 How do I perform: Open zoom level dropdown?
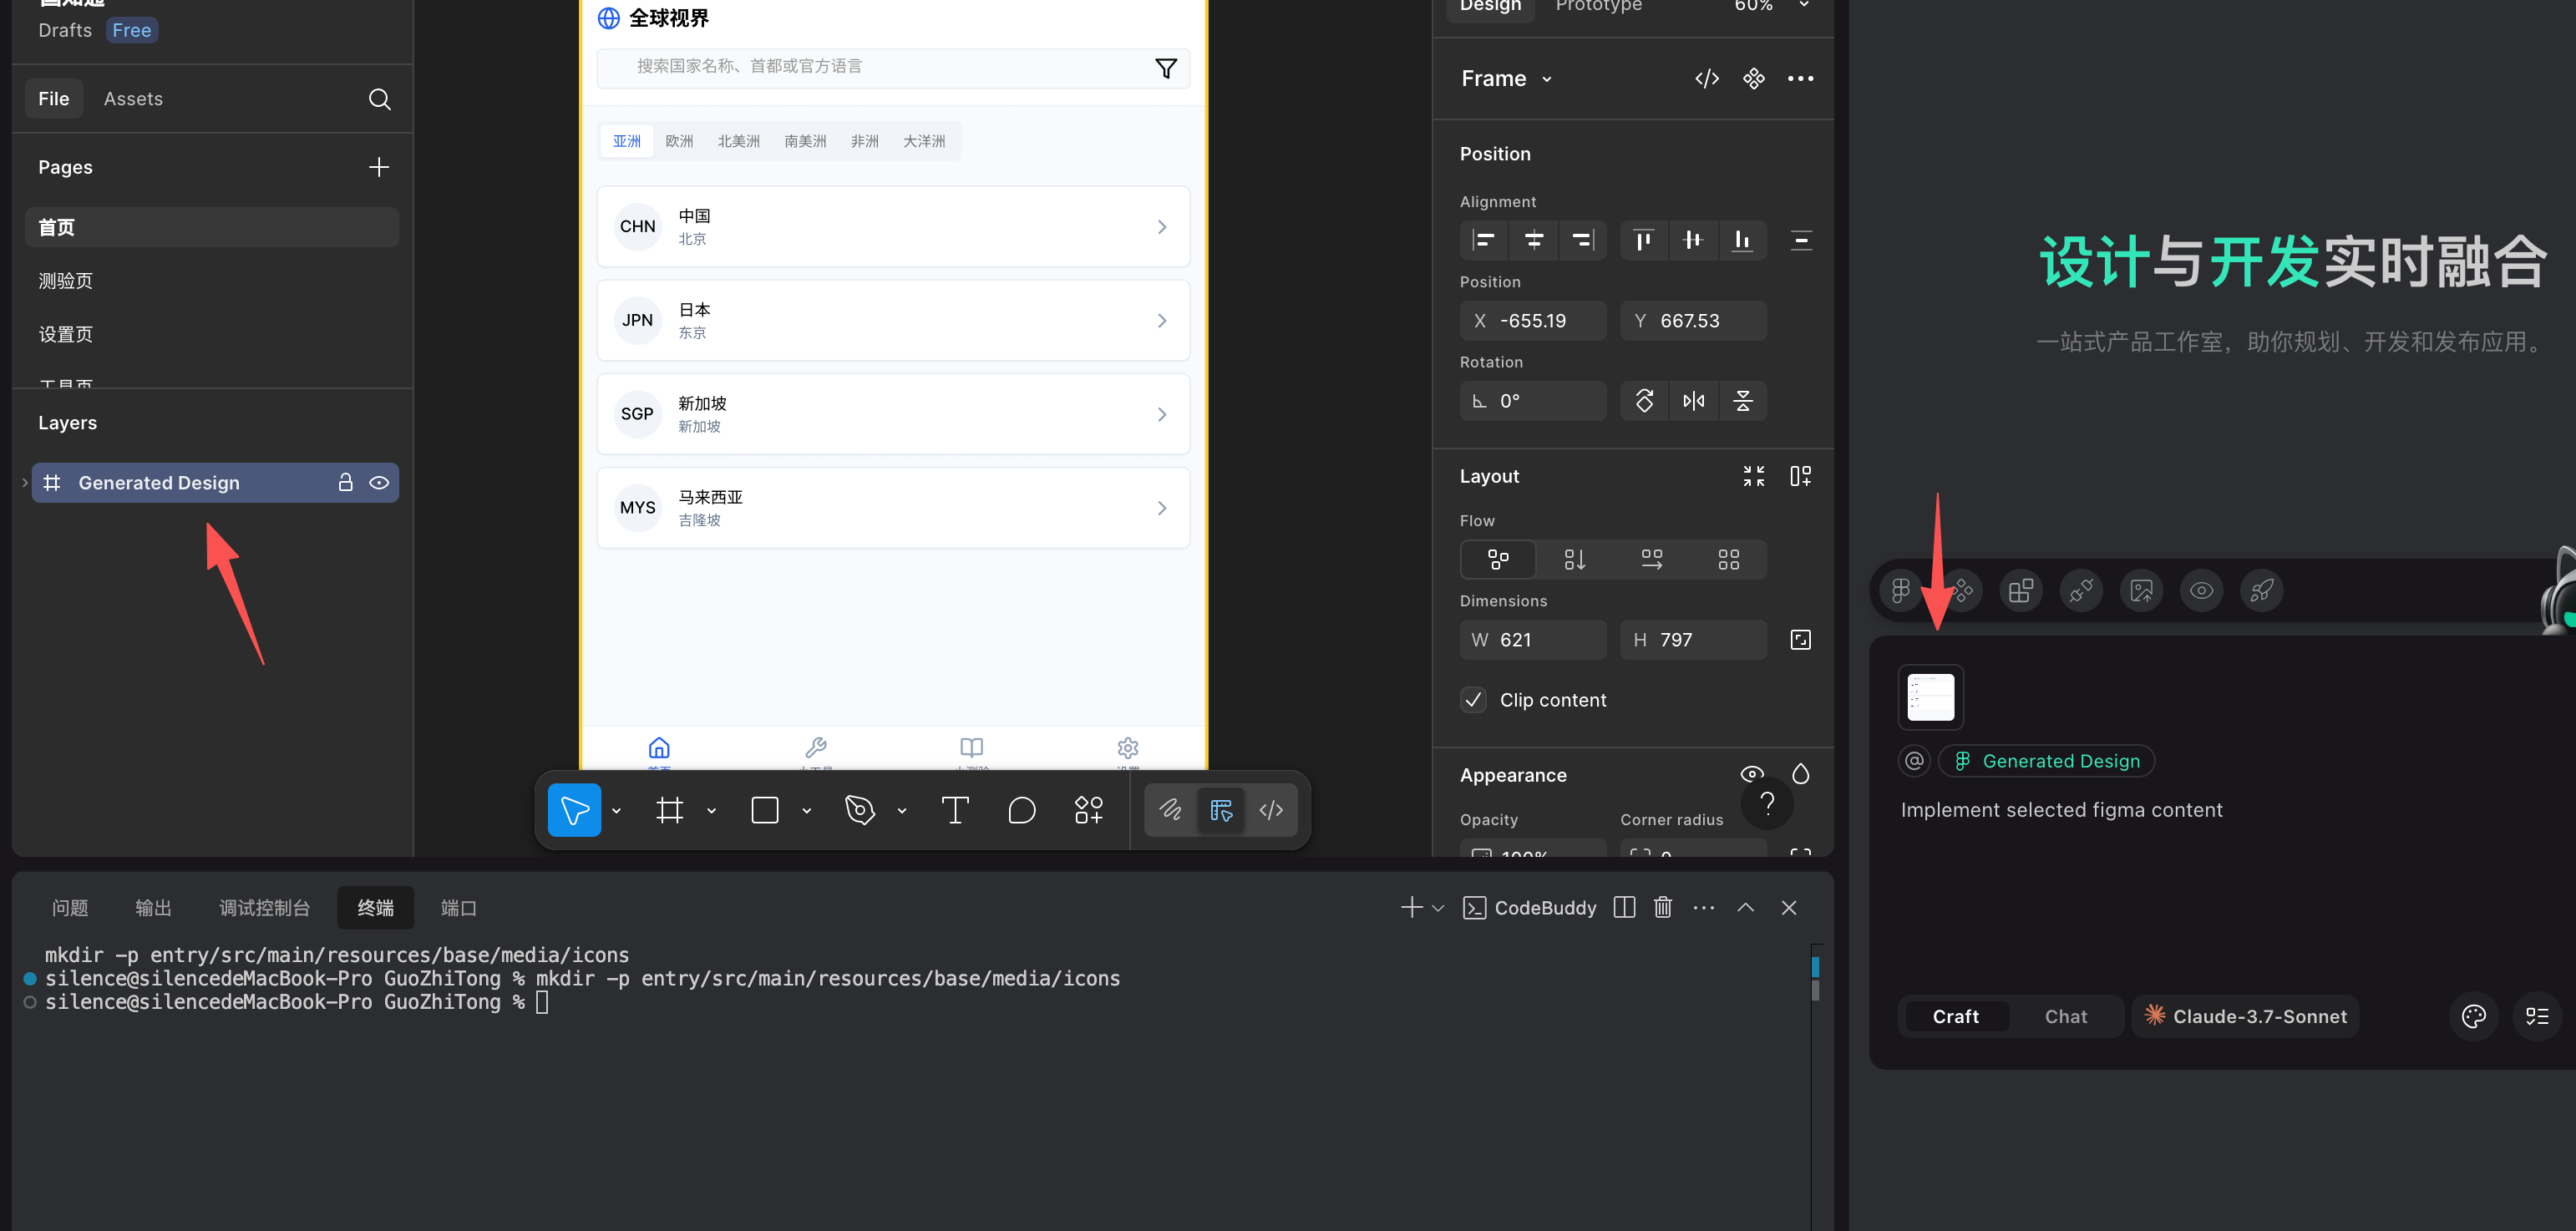(1804, 6)
